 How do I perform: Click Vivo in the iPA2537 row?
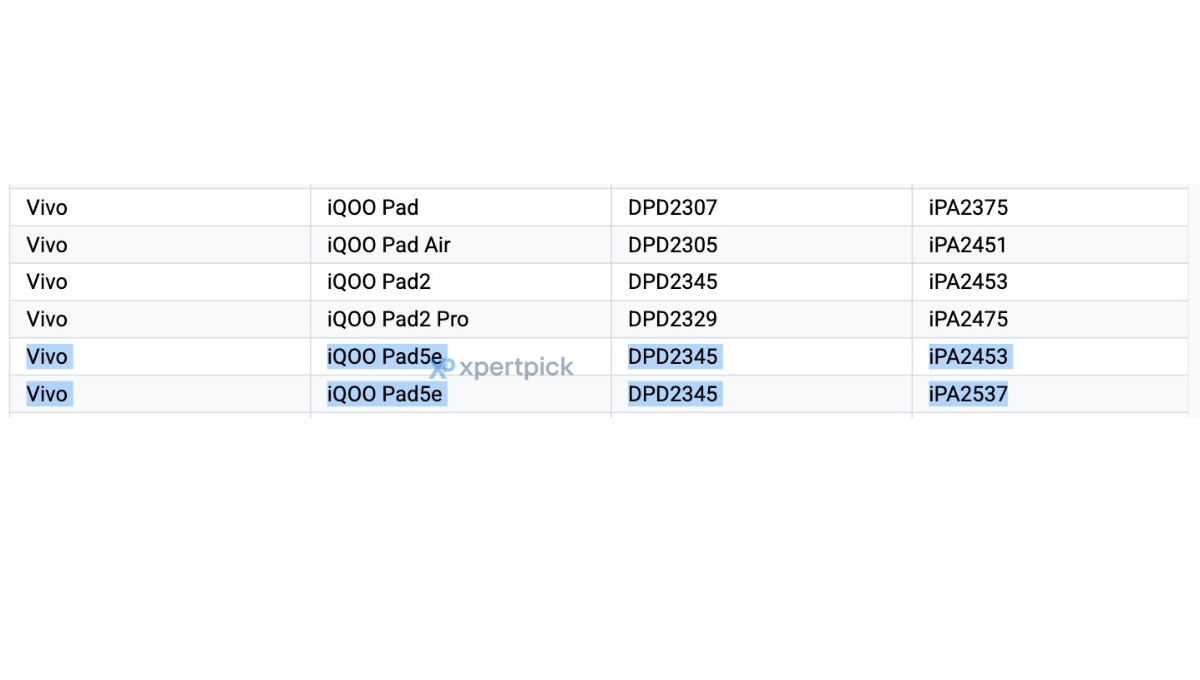tap(47, 394)
